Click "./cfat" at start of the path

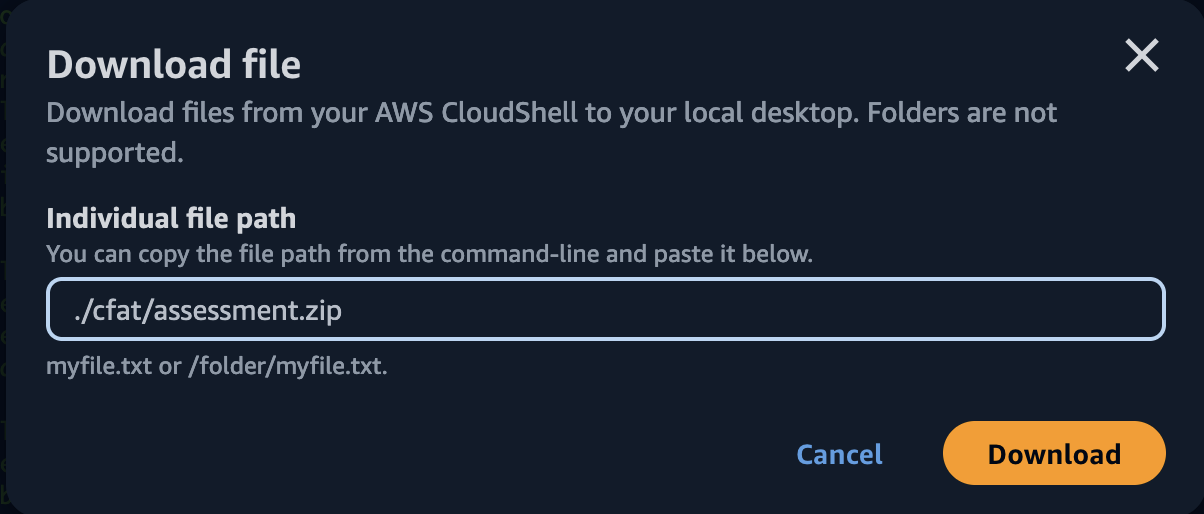[103, 311]
